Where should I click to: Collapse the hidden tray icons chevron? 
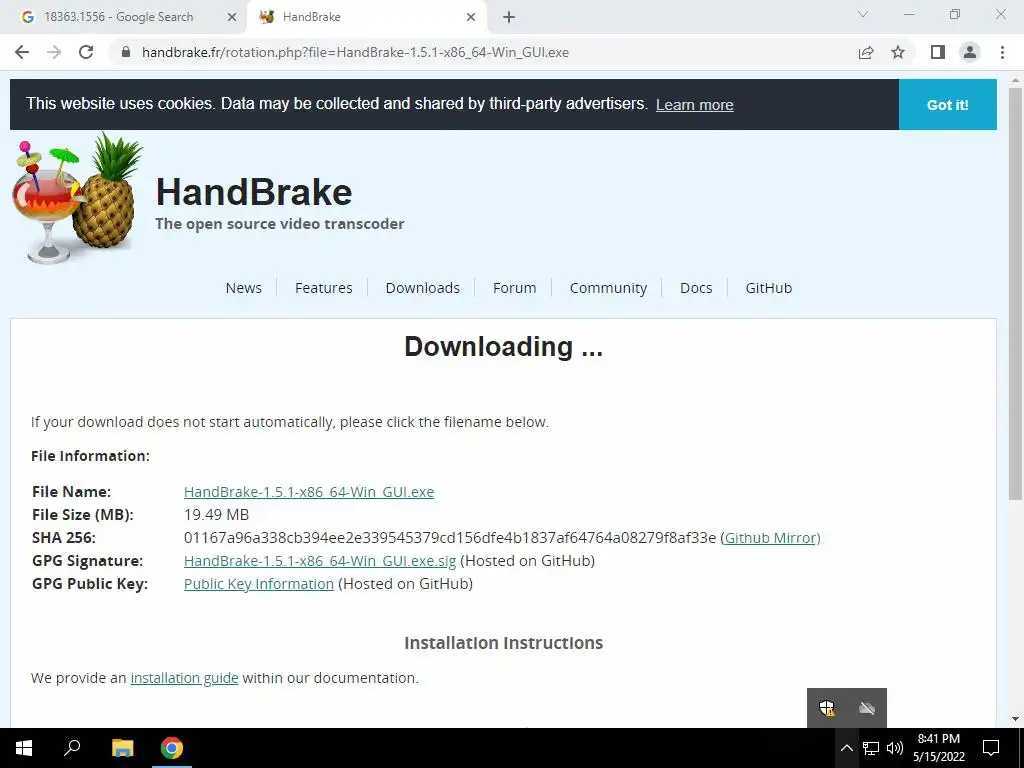(846, 748)
